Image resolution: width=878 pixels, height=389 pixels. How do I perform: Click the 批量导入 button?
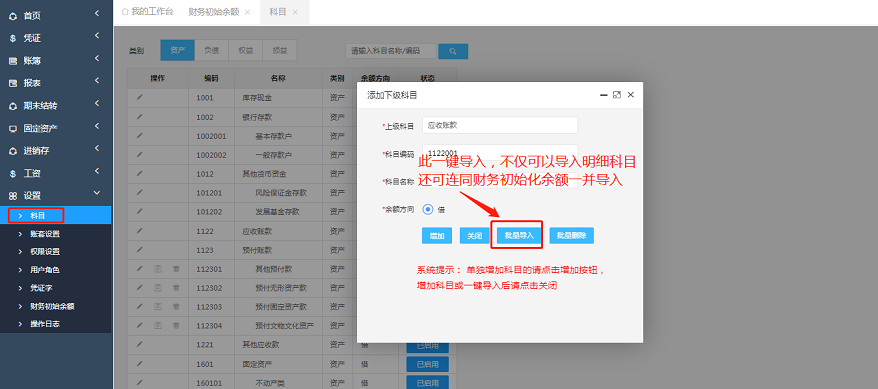tap(519, 236)
